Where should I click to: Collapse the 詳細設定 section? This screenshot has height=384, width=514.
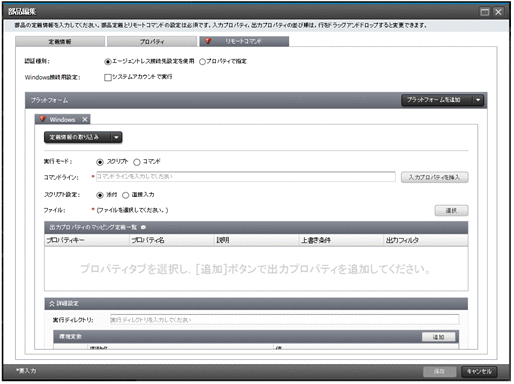tap(52, 304)
